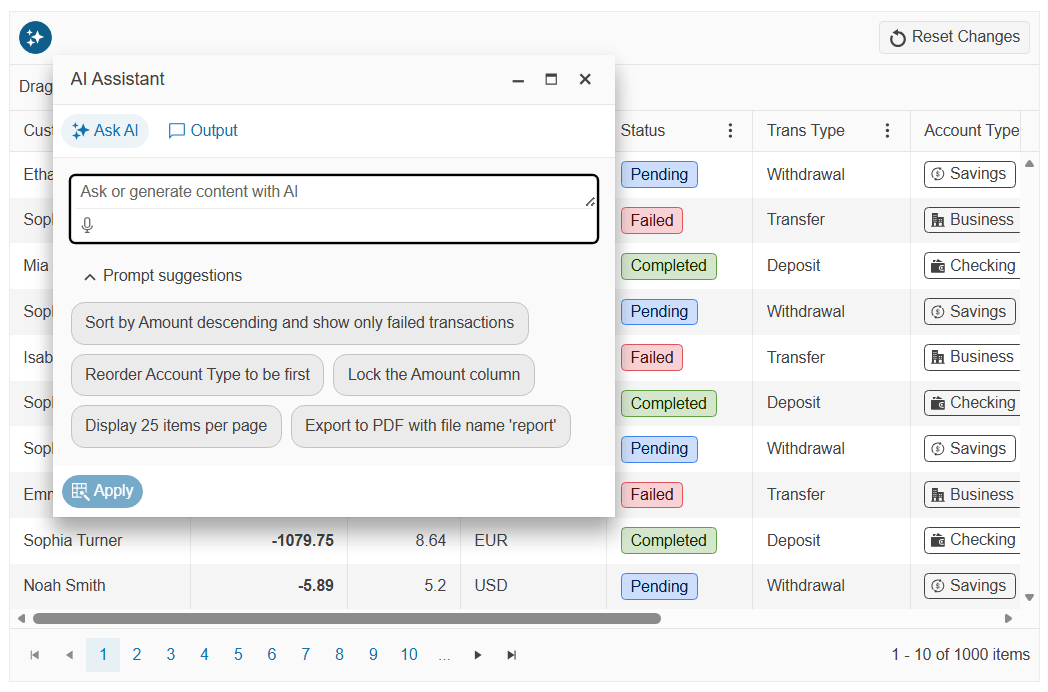Select the Ask AI tab
The width and height of the screenshot is (1048, 692).
click(105, 130)
